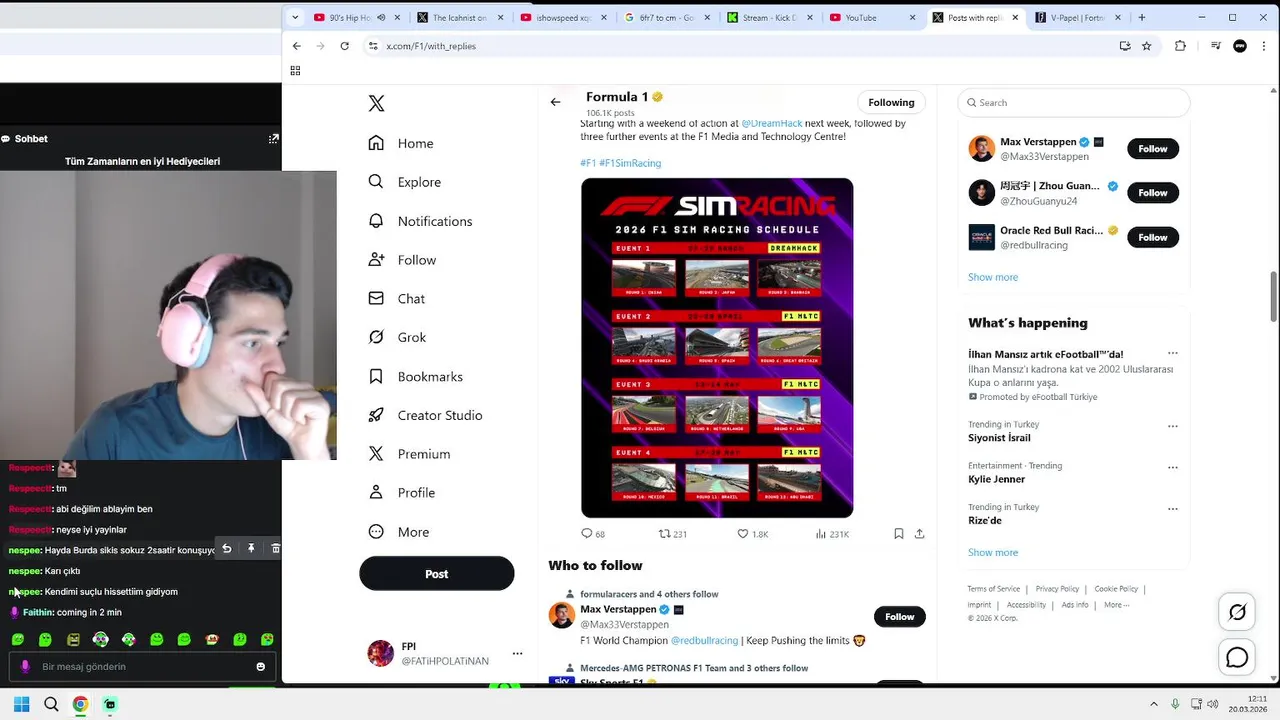The image size is (1280, 720).
Task: Follow Zhou Guanyu in the sidebar list
Action: pyautogui.click(x=1153, y=193)
